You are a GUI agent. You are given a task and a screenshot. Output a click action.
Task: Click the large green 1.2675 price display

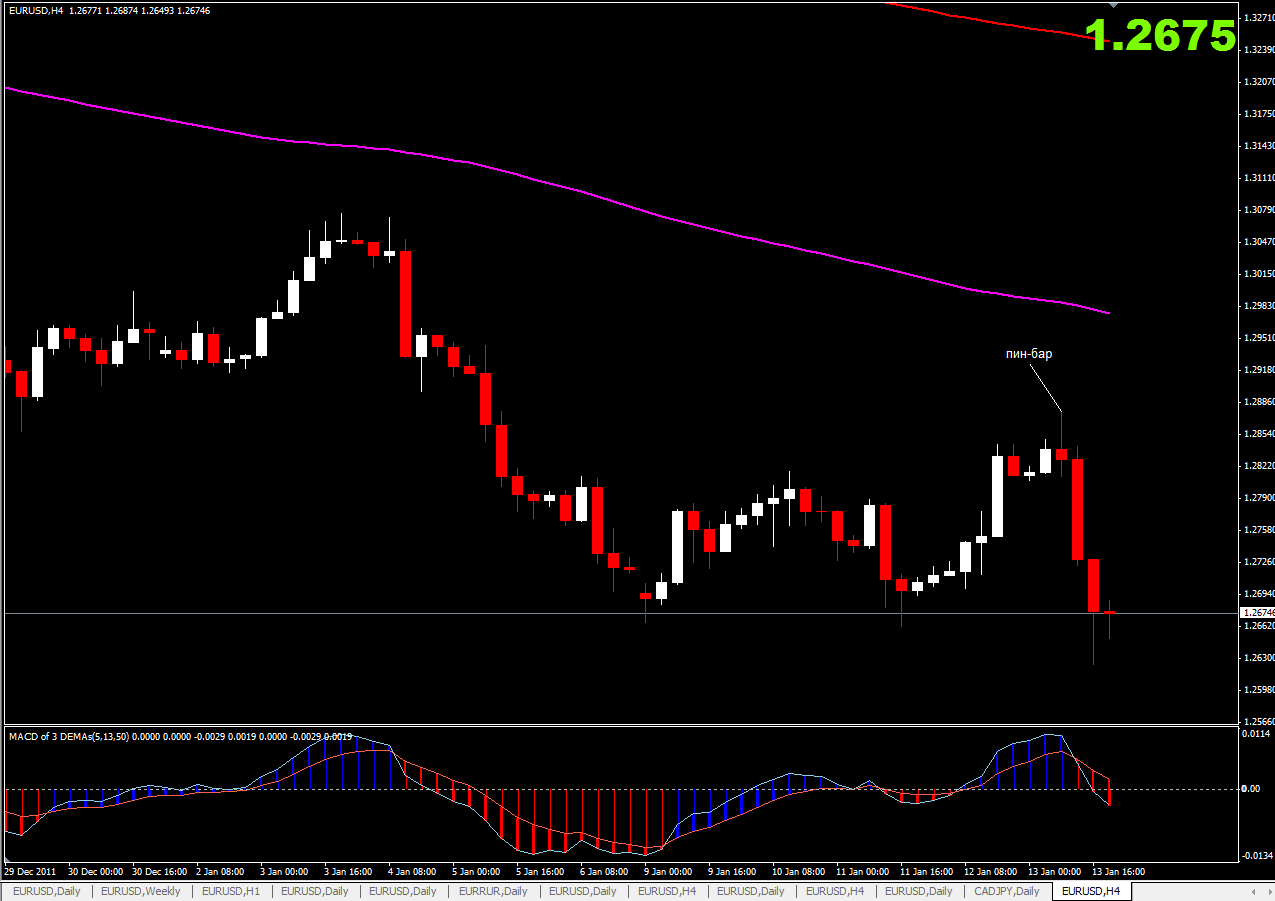pos(1160,36)
